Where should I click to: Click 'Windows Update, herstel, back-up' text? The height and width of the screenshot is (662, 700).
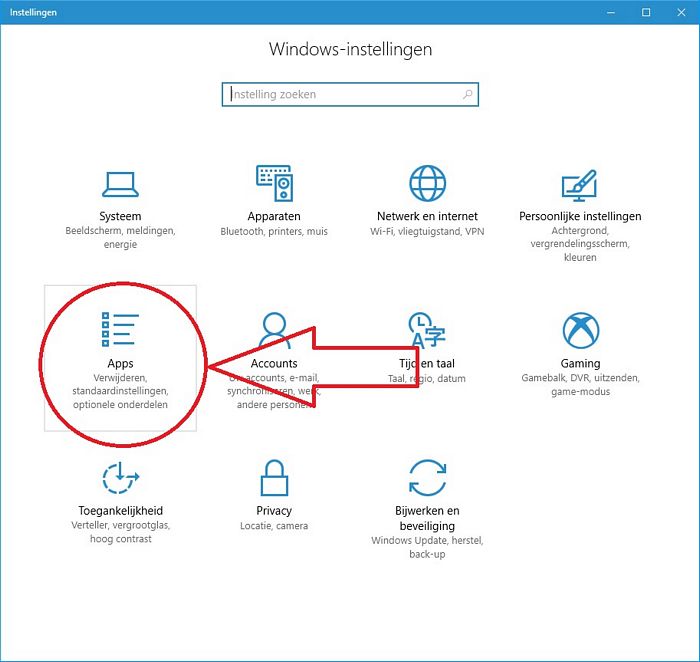pos(427,547)
